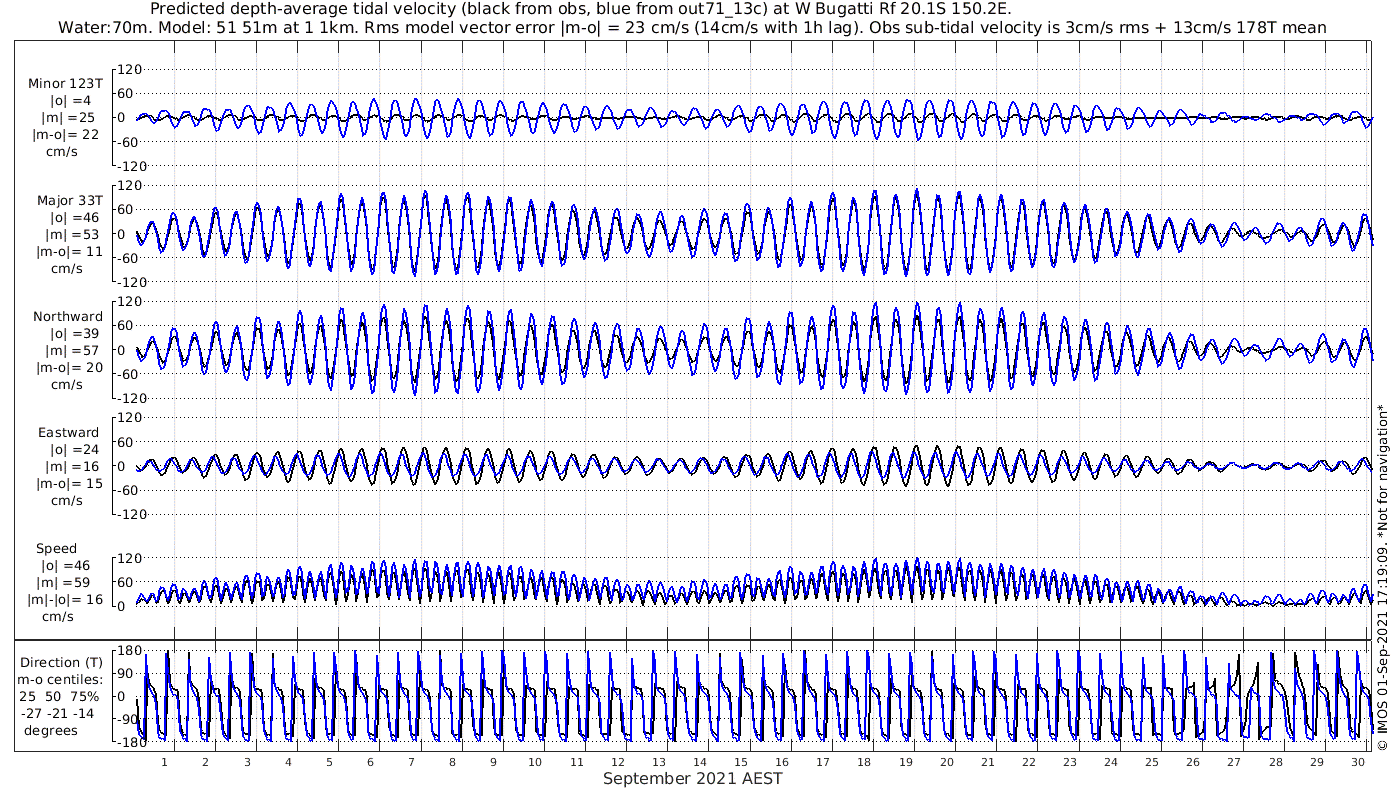Click the '|m-o|= 20' value under Northward

(68, 368)
